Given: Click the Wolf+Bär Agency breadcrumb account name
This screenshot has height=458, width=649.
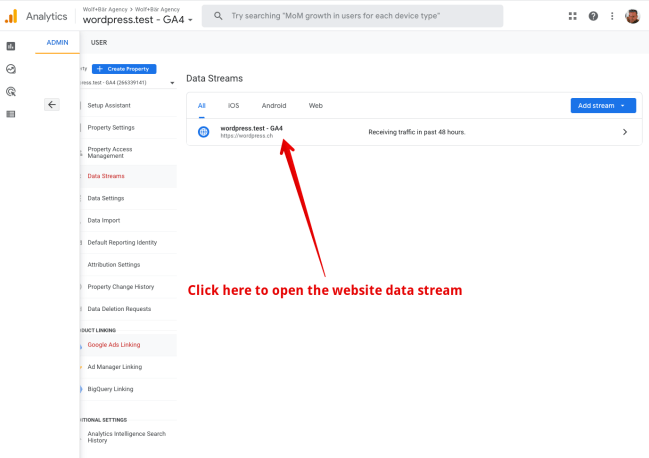Looking at the screenshot, I should (x=105, y=9).
